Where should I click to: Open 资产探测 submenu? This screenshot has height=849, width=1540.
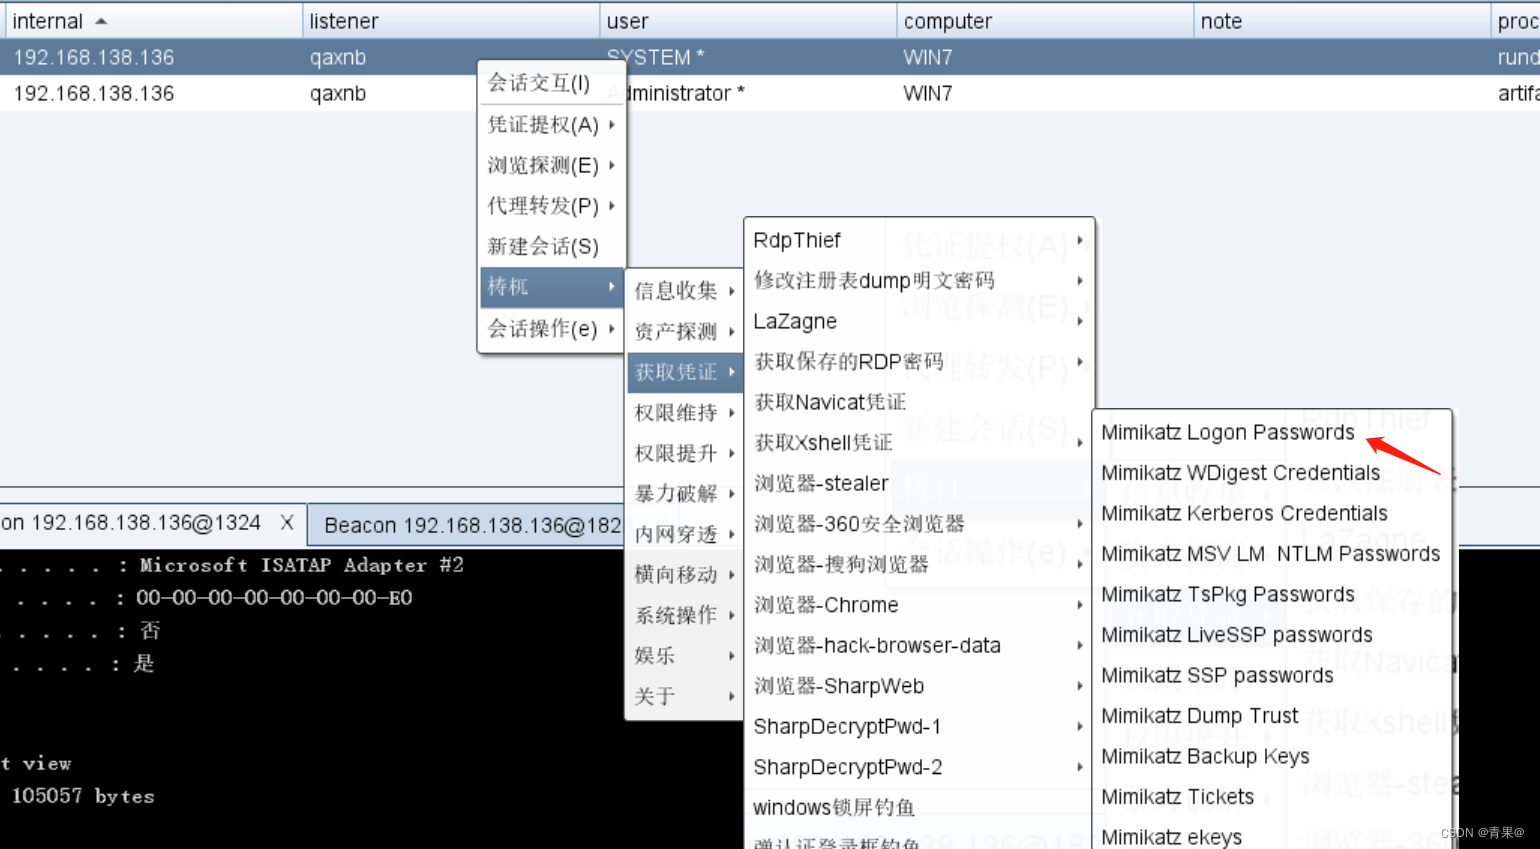coord(684,331)
